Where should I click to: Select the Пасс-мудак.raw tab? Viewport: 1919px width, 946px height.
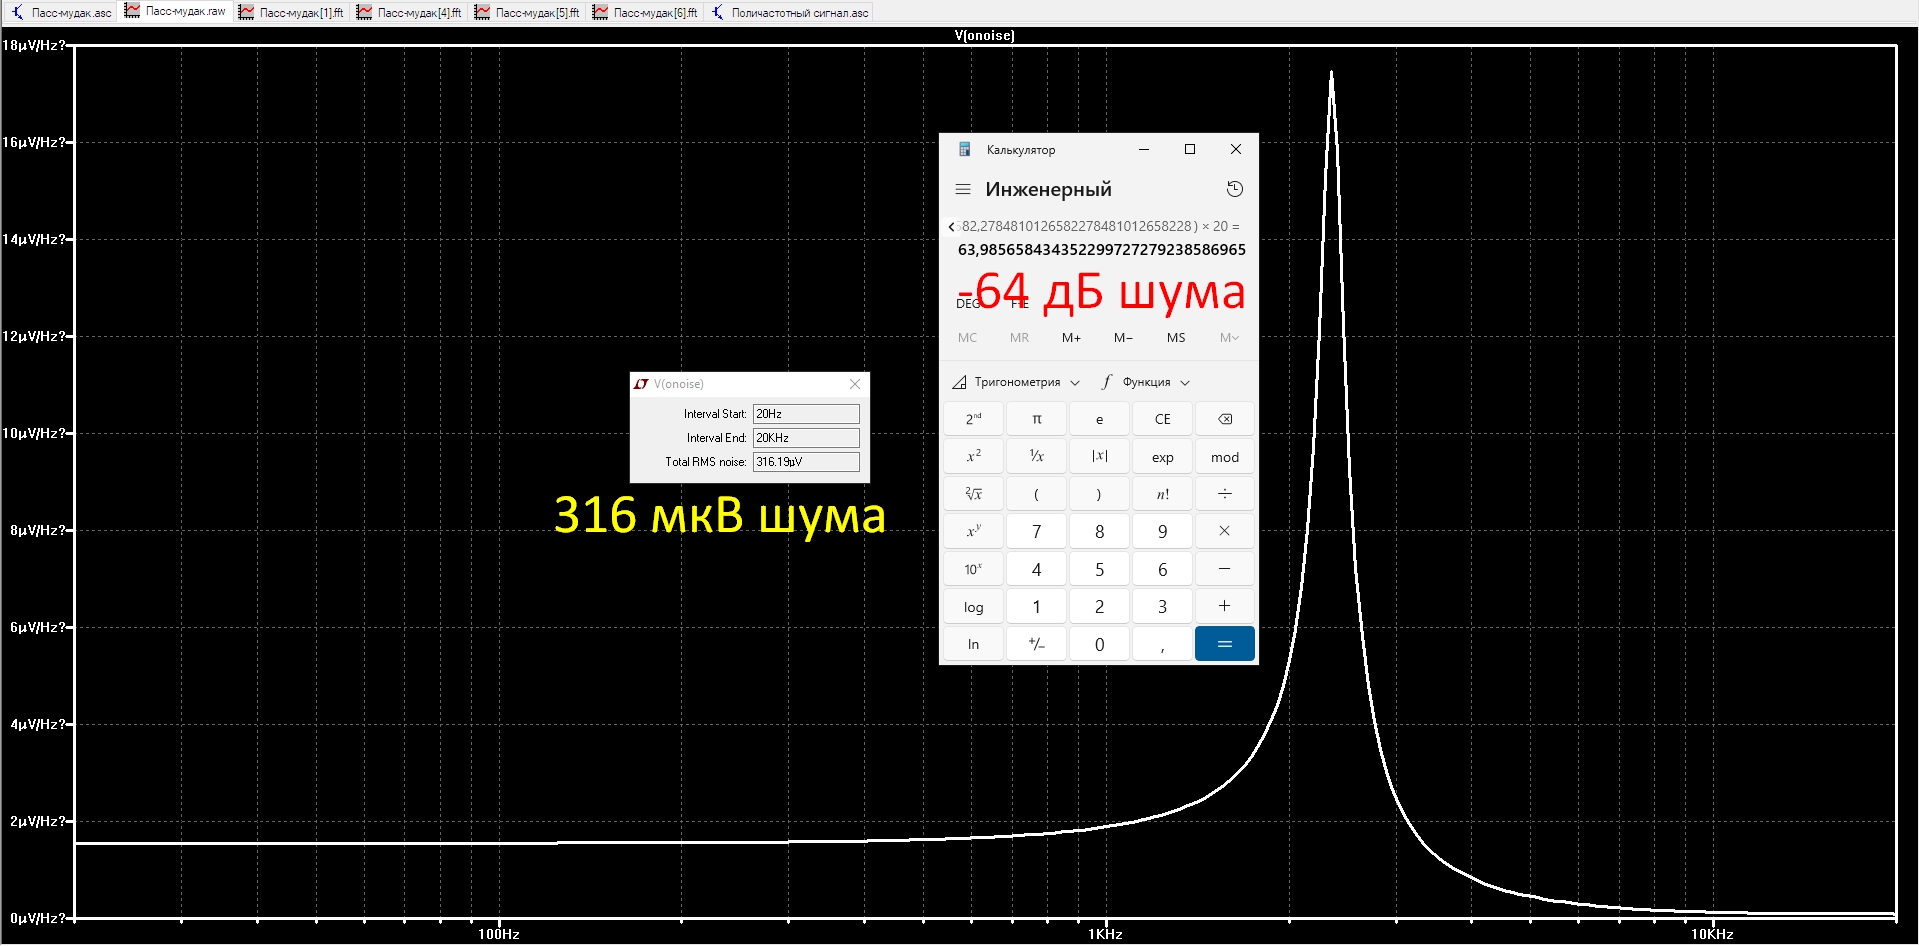pyautogui.click(x=176, y=12)
